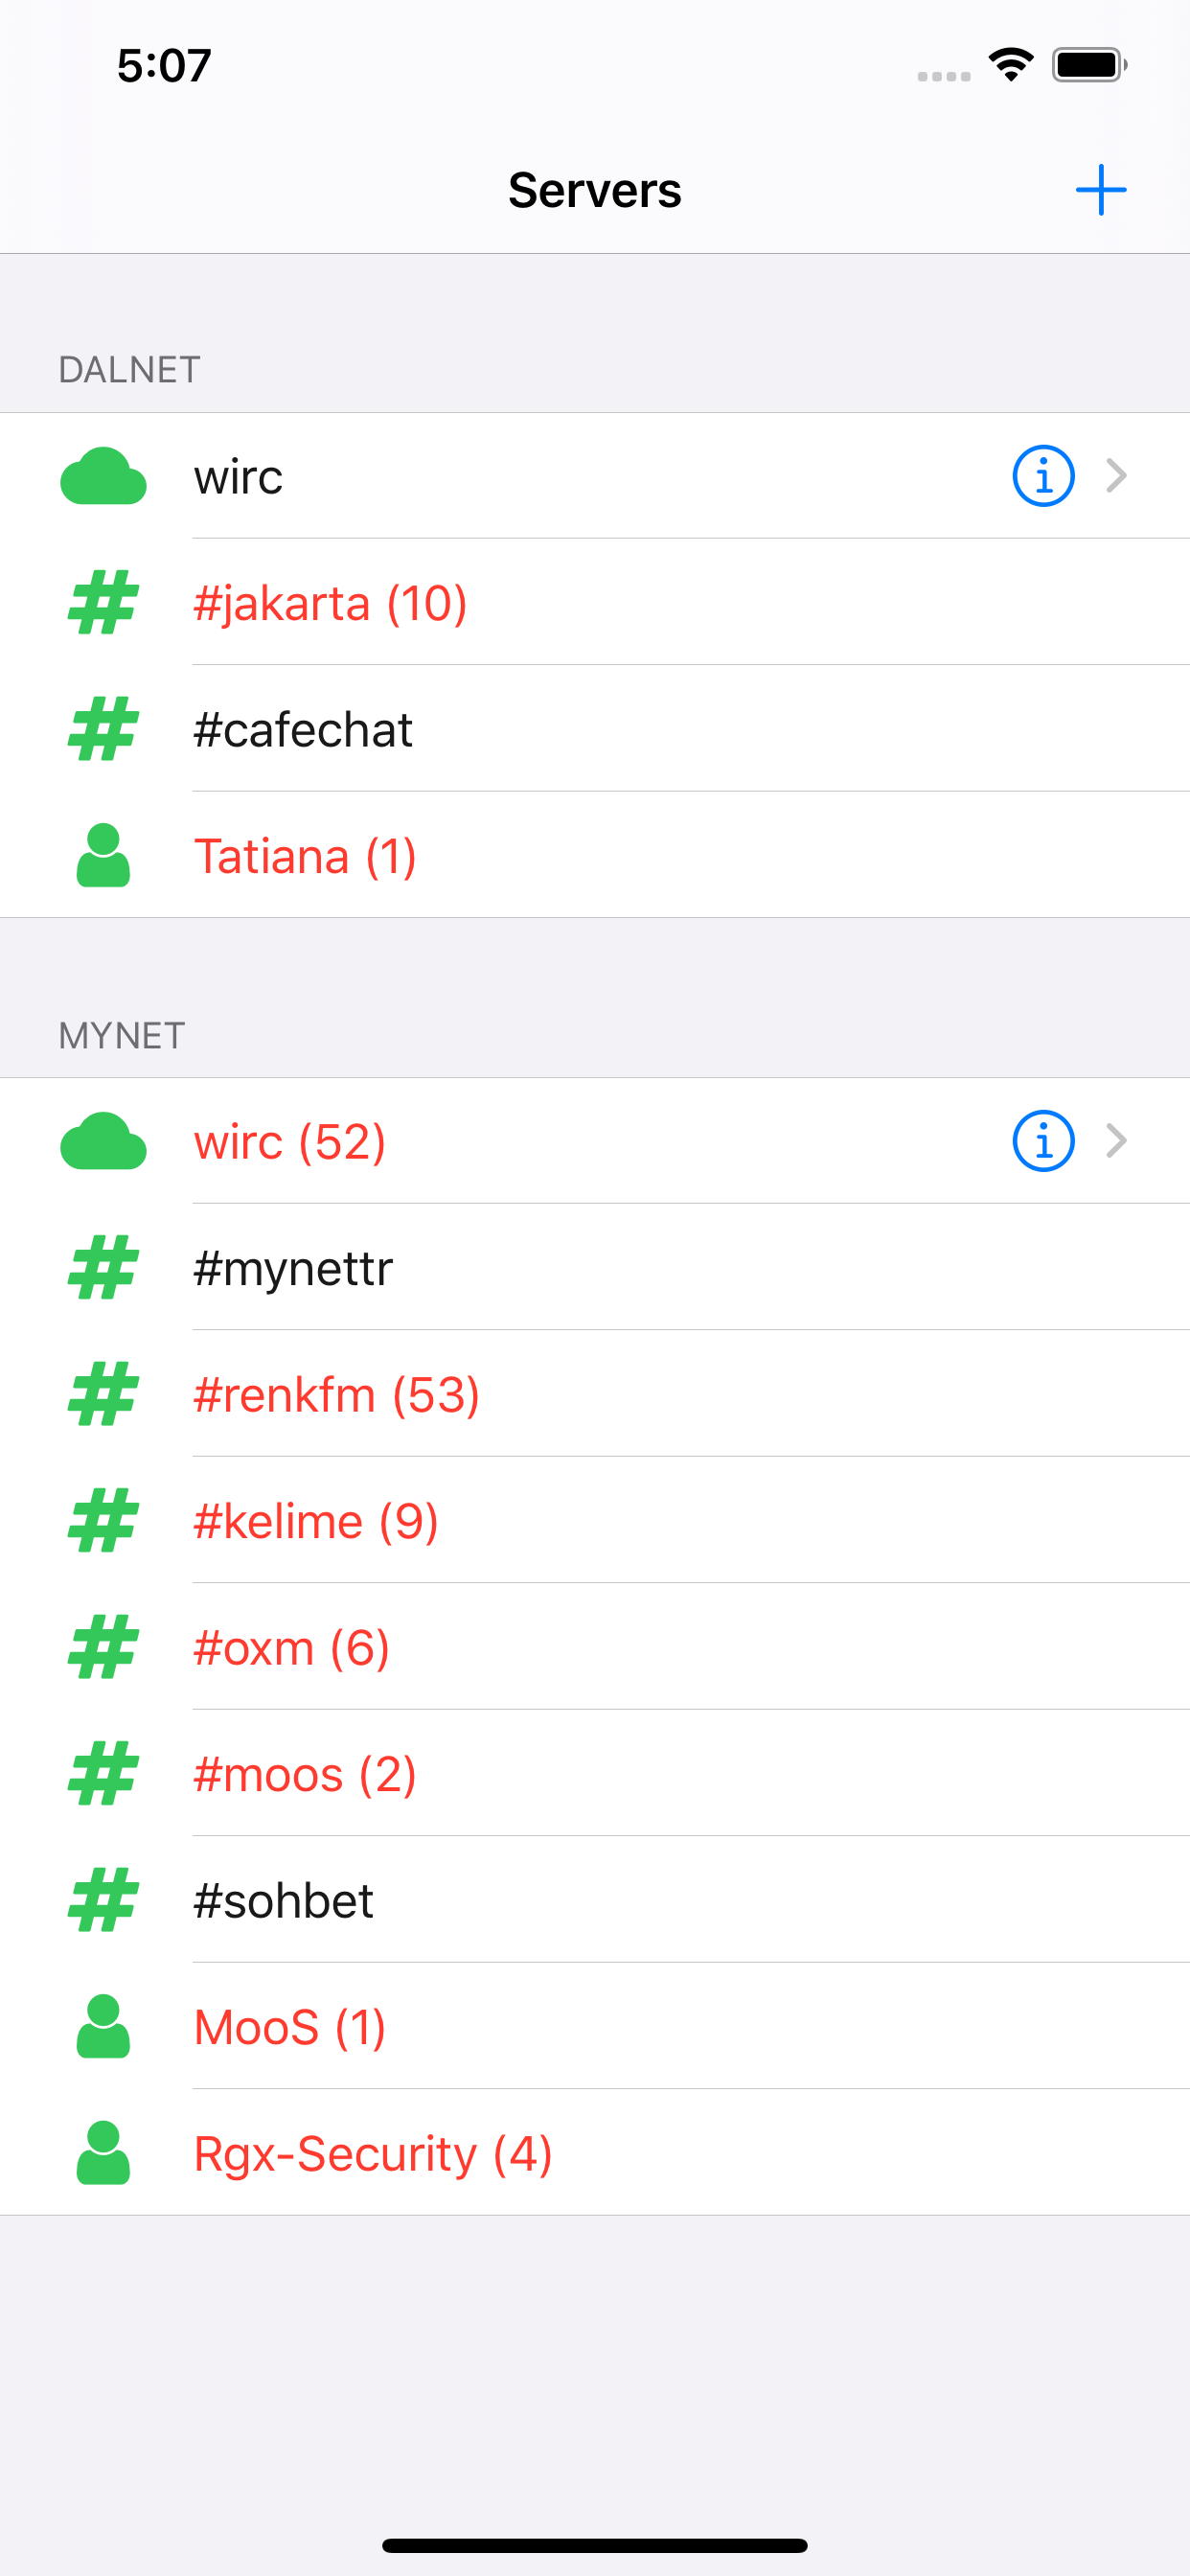
Task: Open info for MYNET wirc server
Action: 1043,1141
